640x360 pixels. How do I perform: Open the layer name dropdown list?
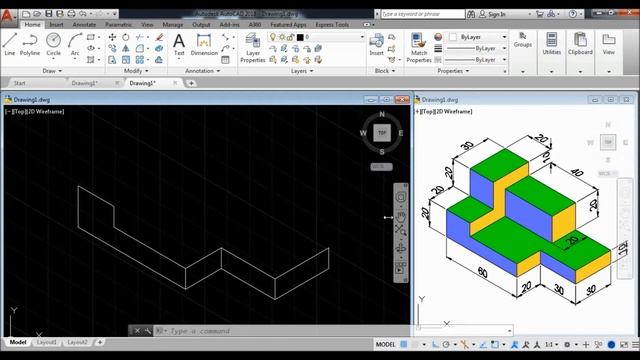point(362,37)
